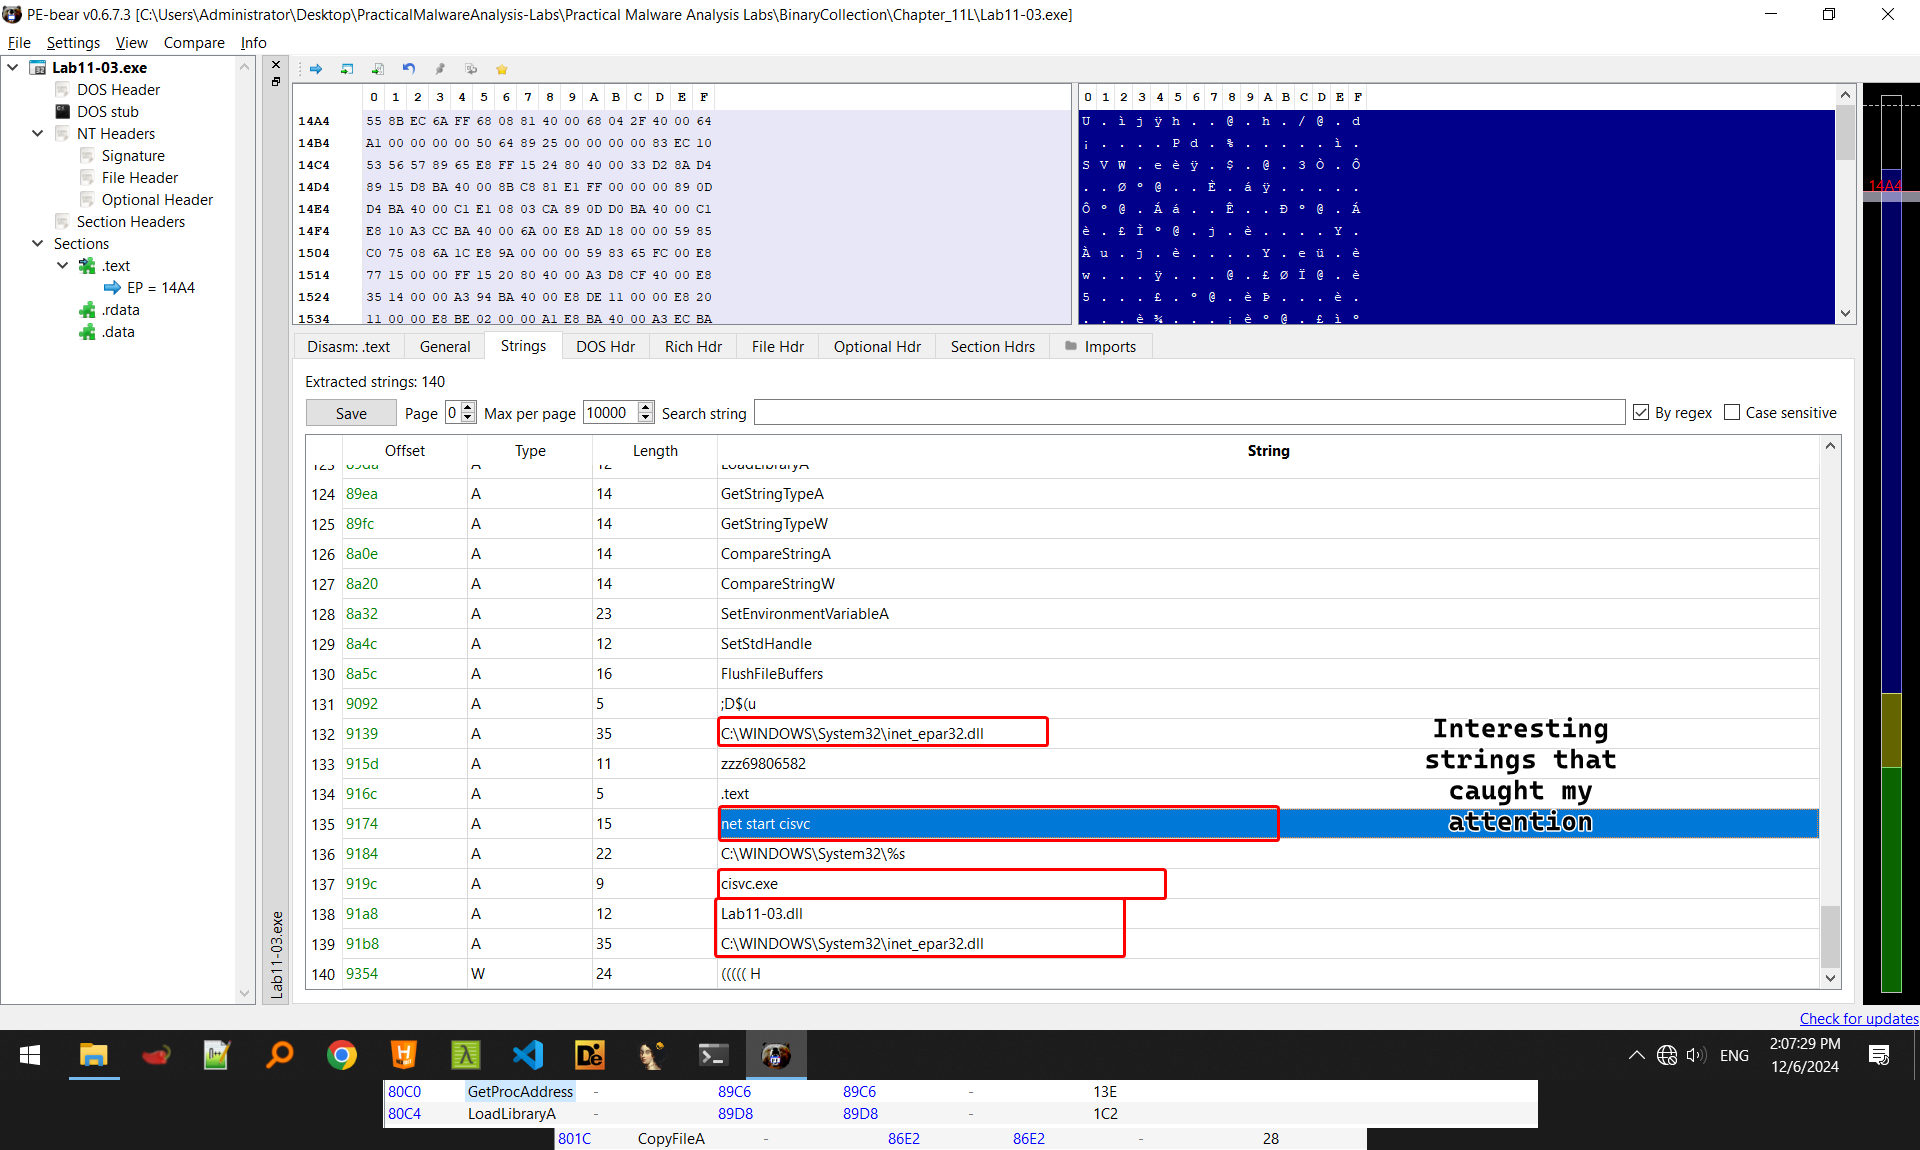Click the gray pin toolbar icon

[x=440, y=69]
